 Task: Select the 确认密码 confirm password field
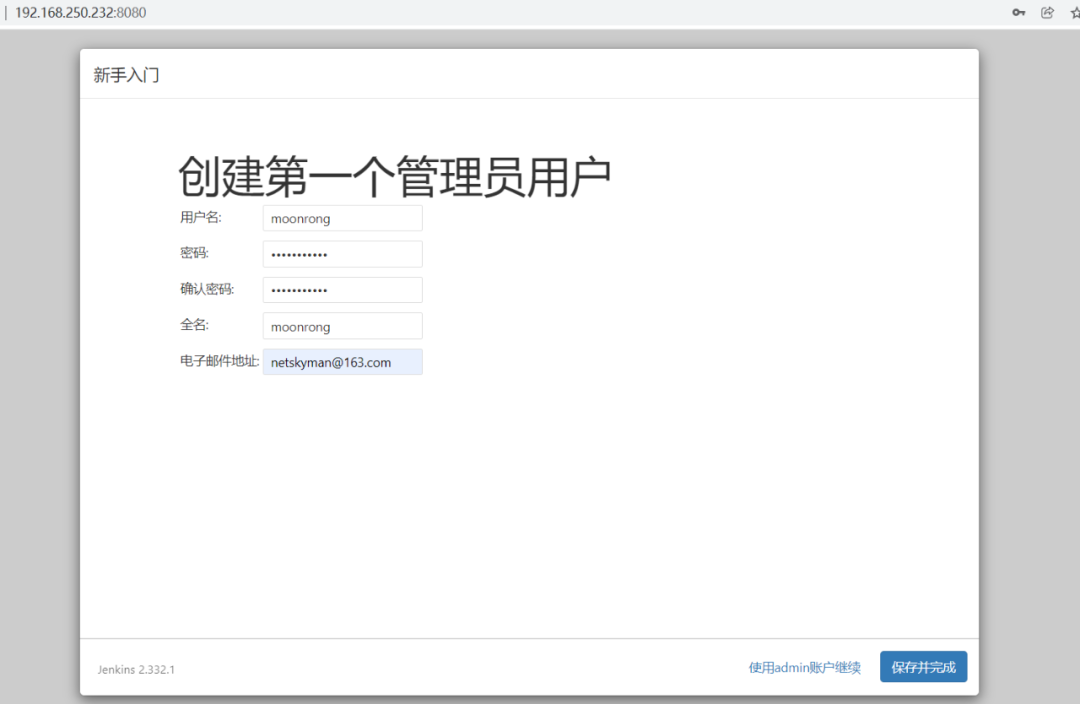coord(342,290)
